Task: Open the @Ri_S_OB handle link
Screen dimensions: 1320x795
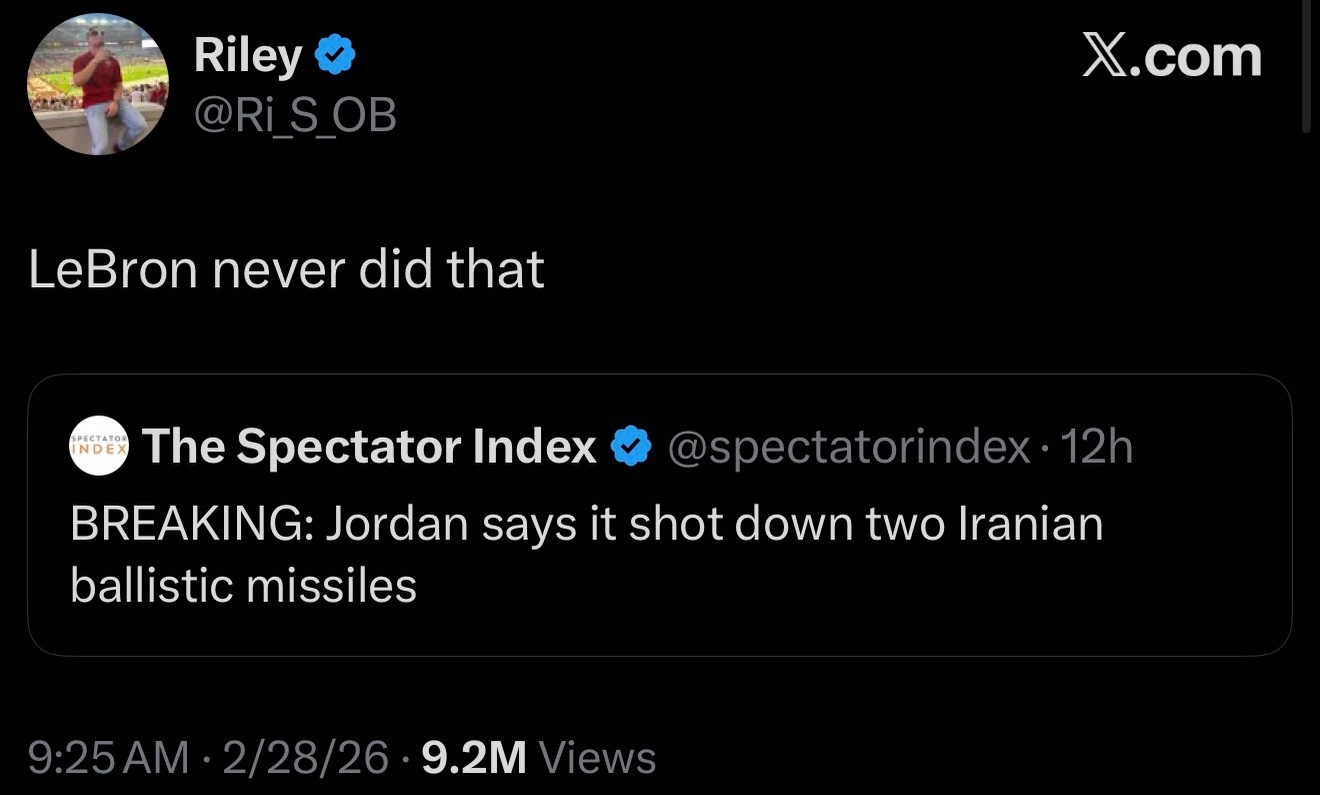Action: point(295,117)
